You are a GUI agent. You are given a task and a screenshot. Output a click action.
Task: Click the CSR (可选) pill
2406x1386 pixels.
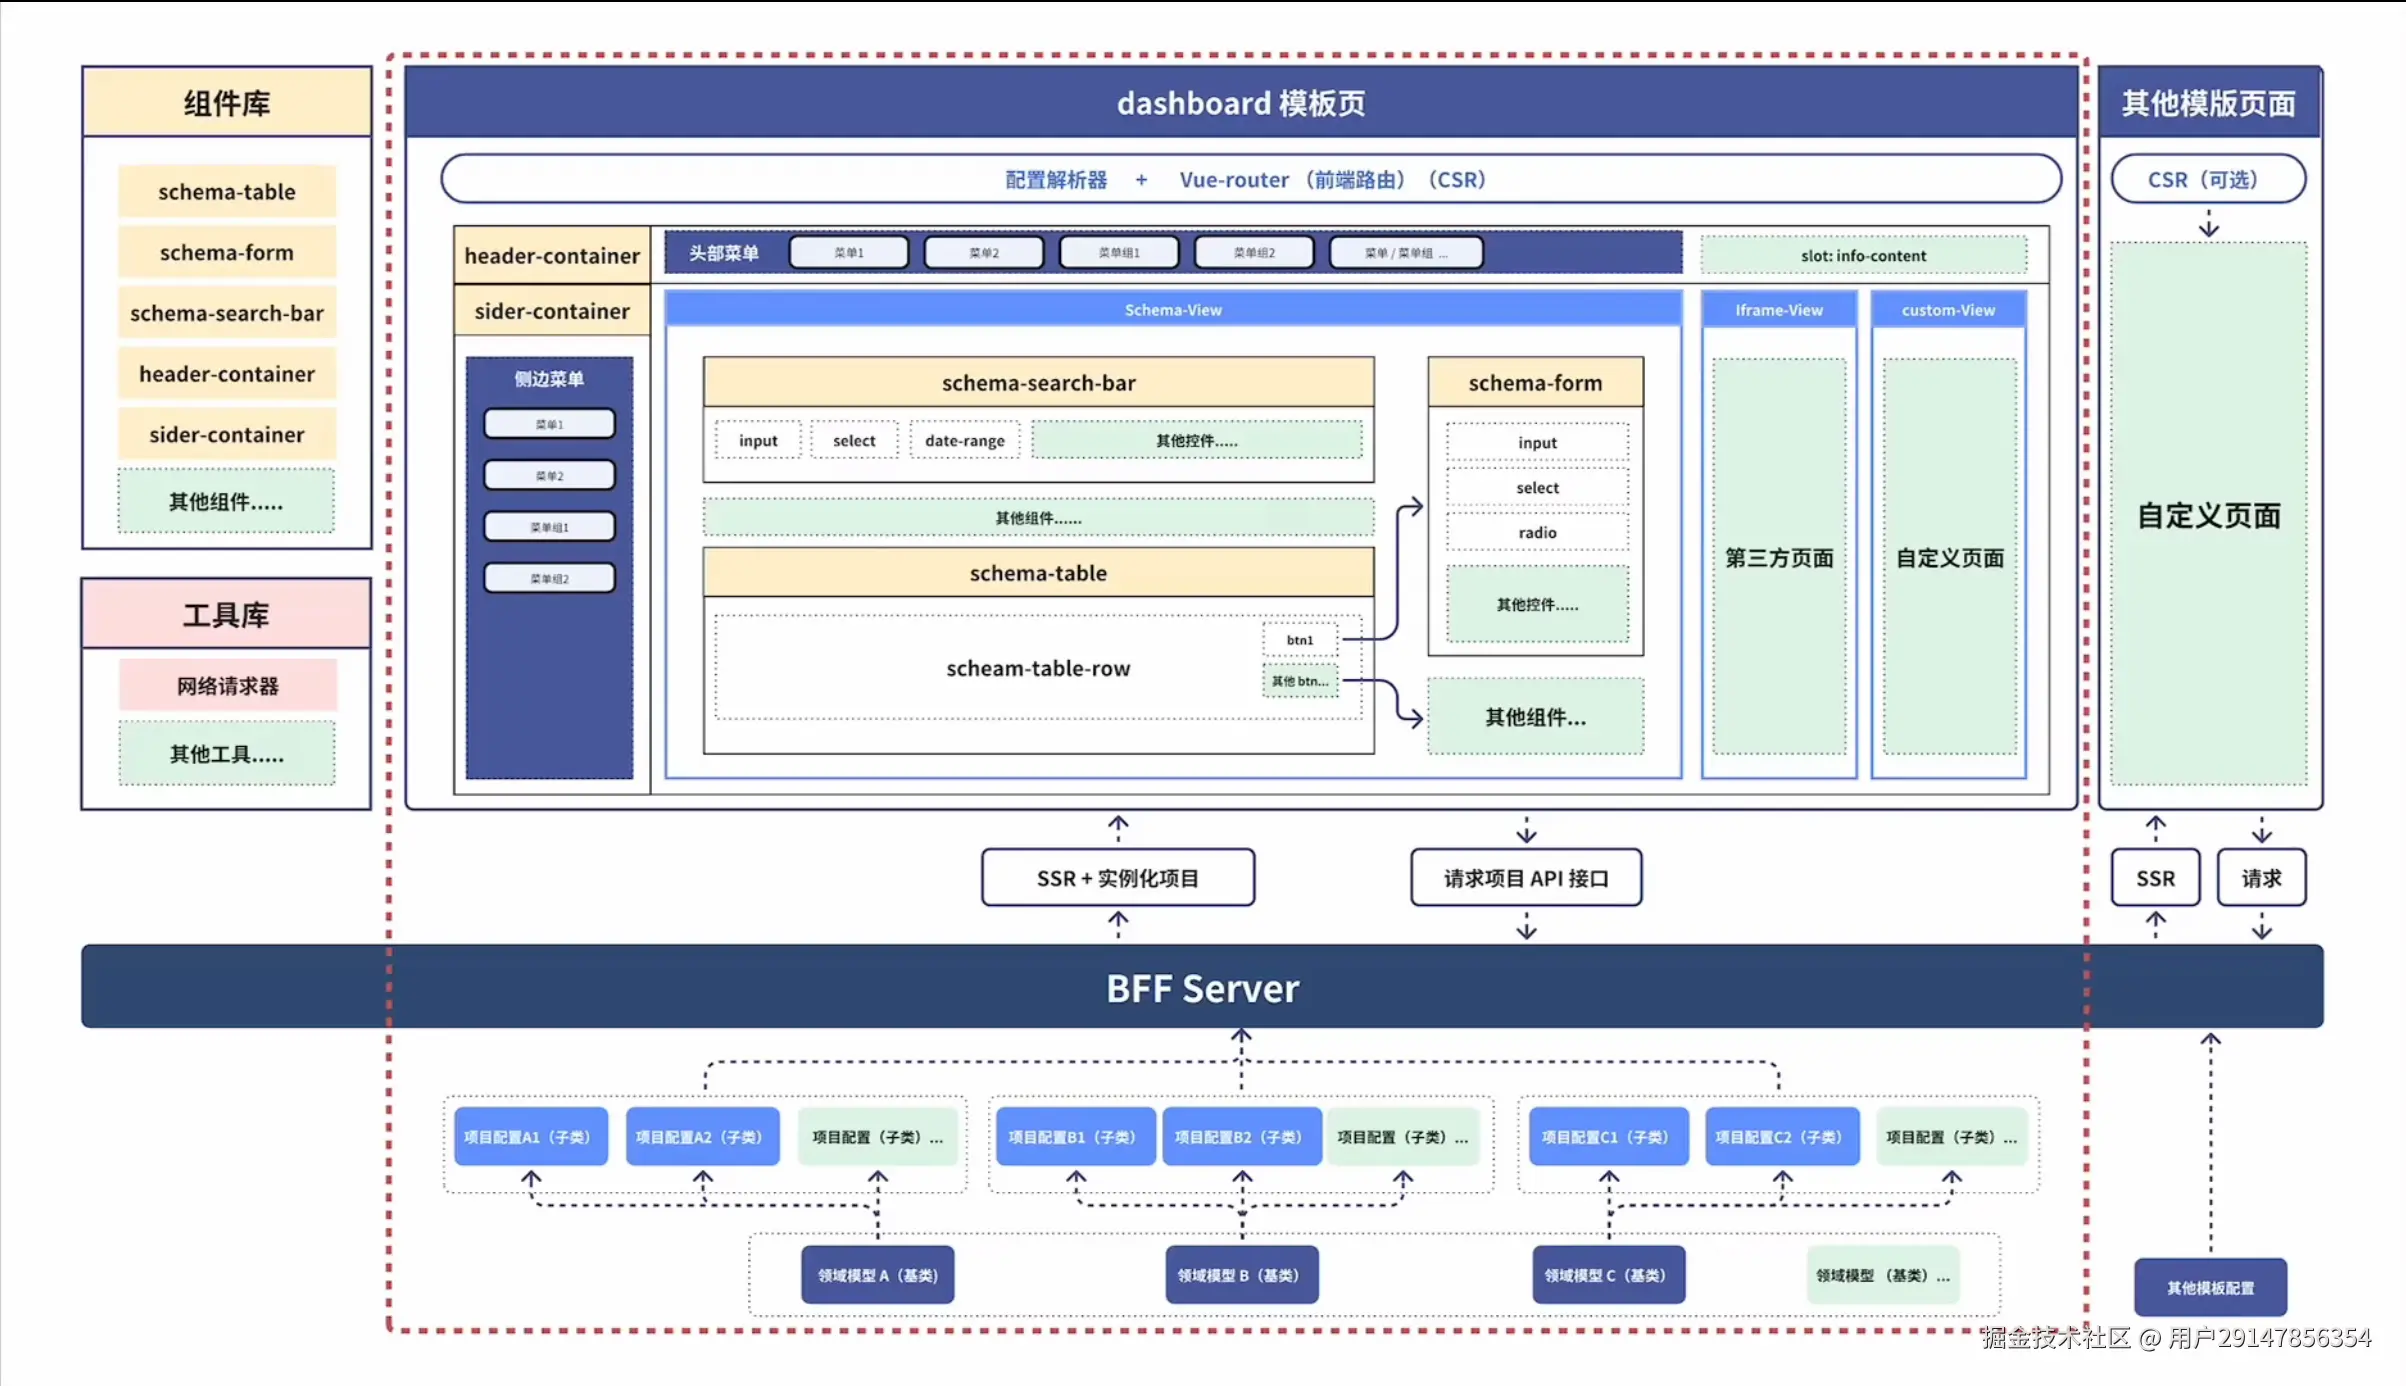[x=2207, y=180]
